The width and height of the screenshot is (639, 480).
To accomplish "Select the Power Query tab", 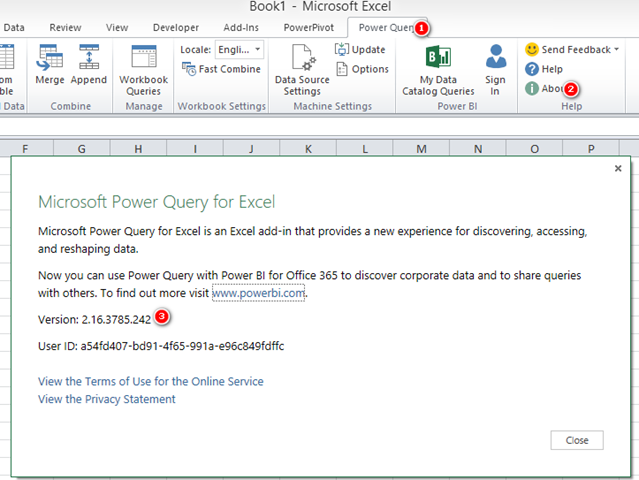I will [386, 28].
